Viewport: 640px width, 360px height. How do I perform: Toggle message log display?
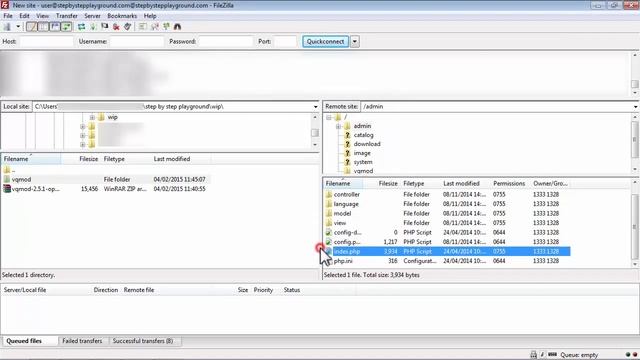tap(31, 27)
